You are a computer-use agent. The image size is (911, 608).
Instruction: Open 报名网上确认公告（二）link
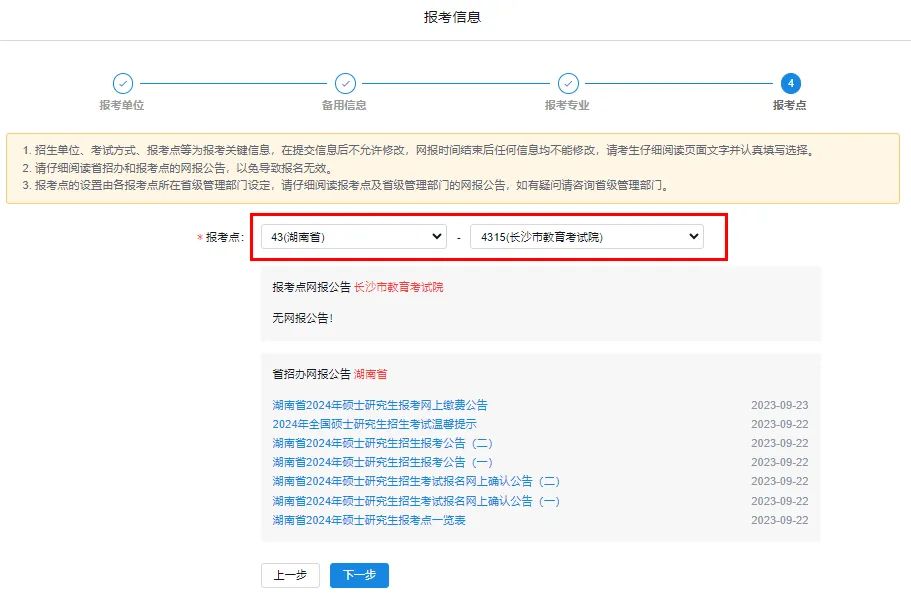(x=416, y=481)
